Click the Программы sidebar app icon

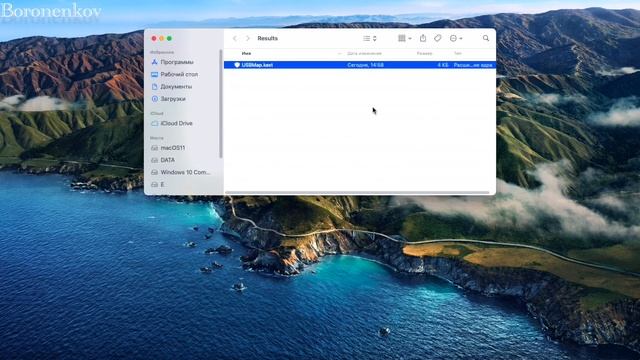pyautogui.click(x=154, y=62)
